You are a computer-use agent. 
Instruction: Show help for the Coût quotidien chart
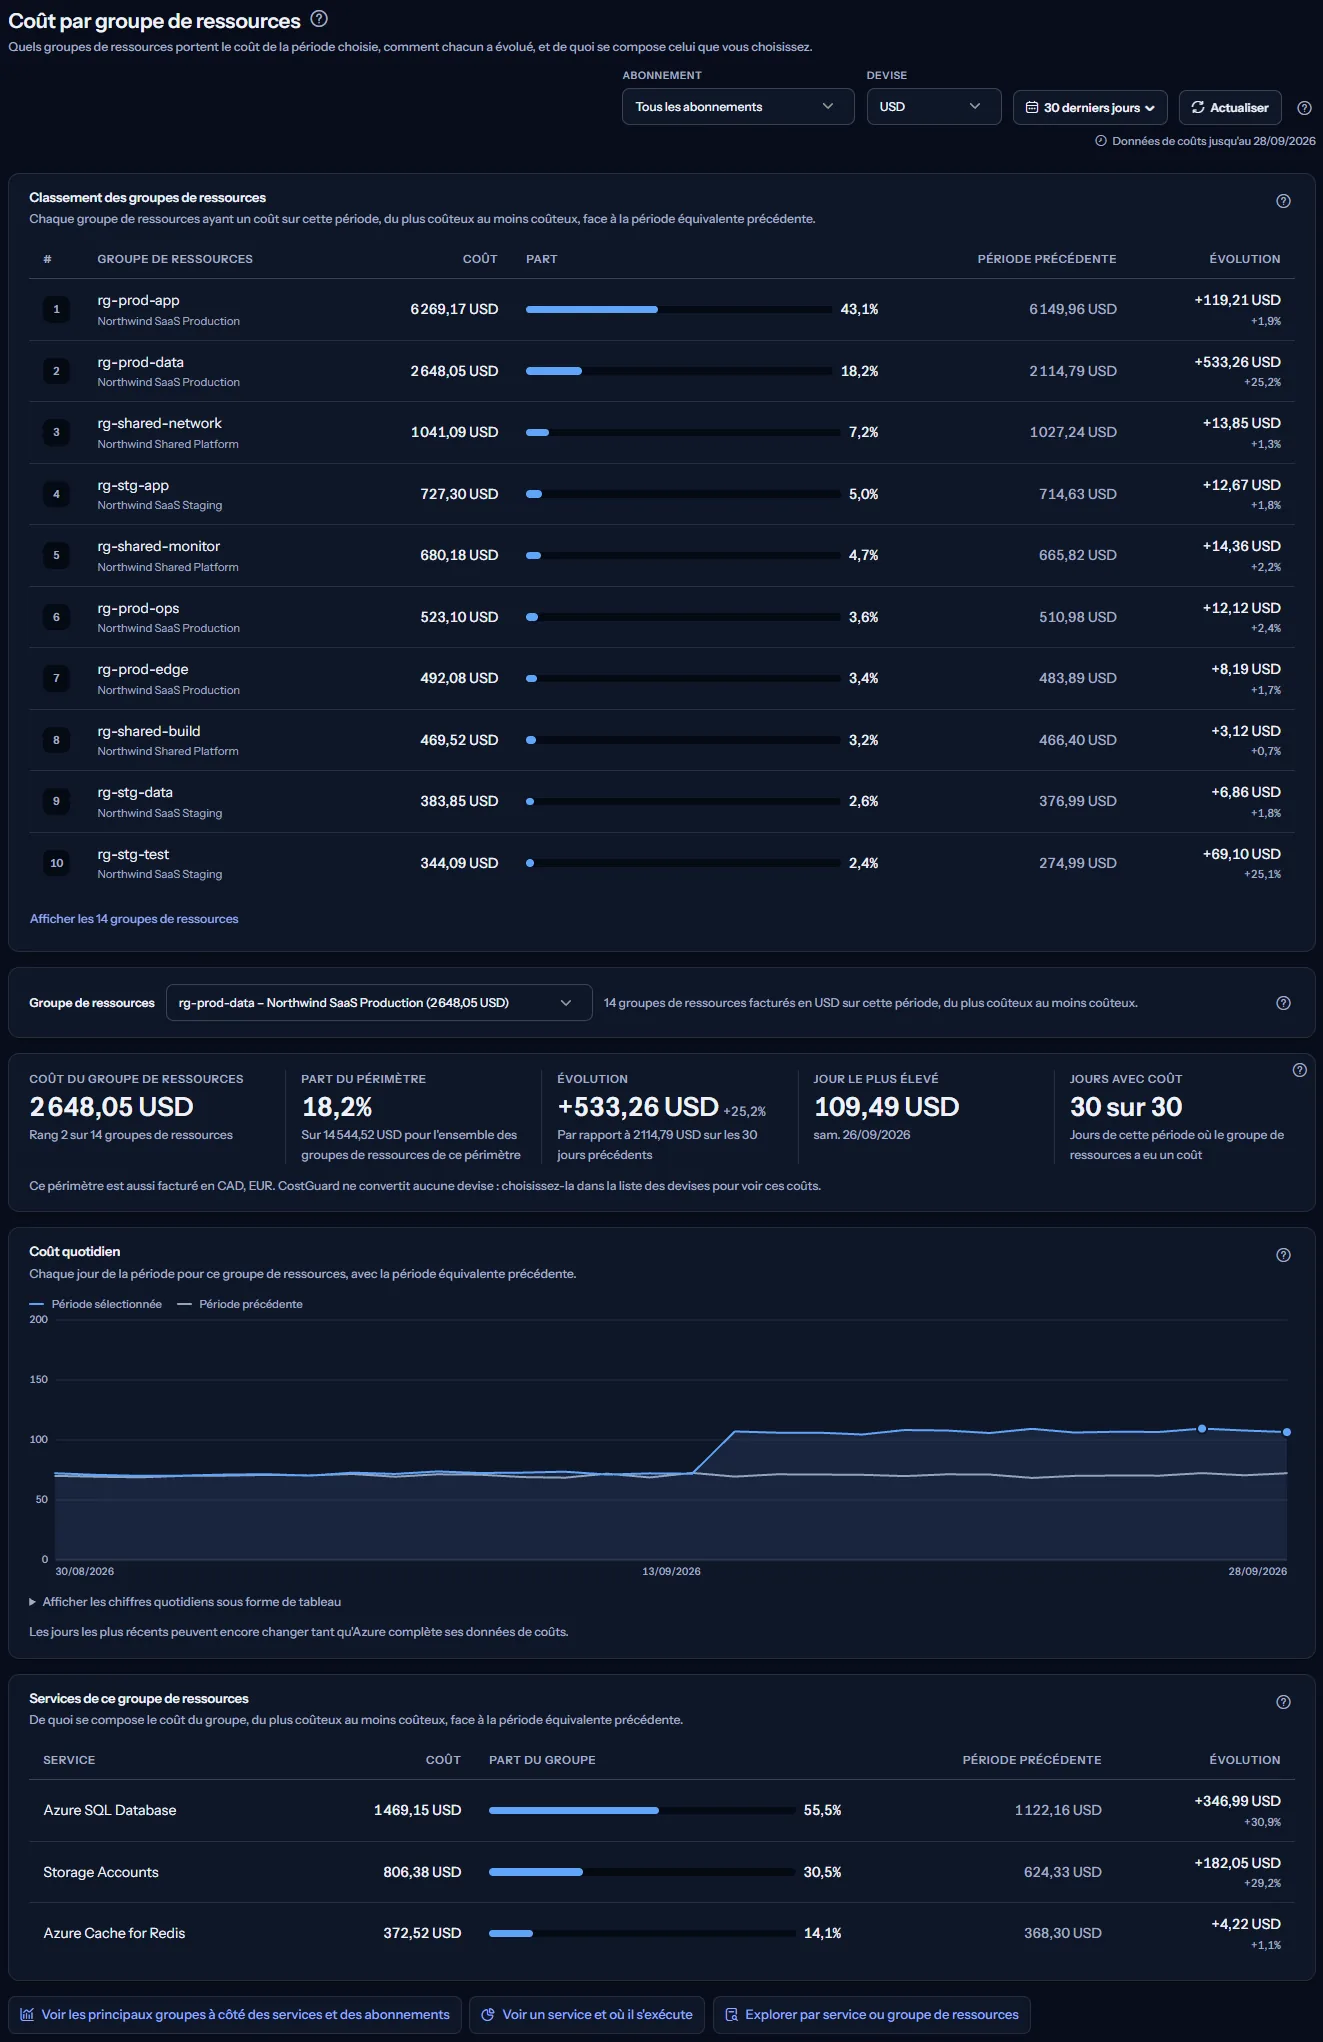pos(1284,1255)
